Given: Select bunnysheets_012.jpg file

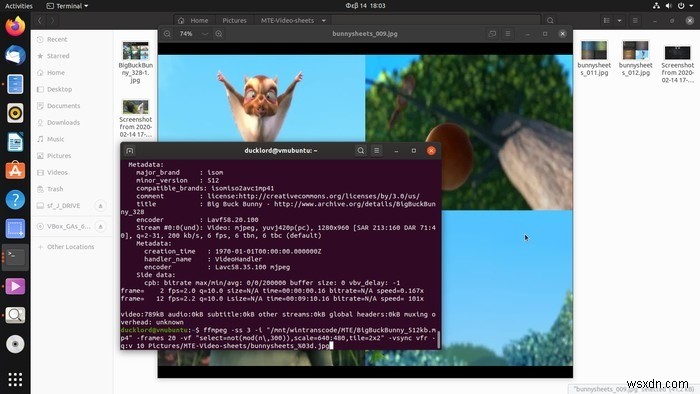Looking at the screenshot, I should click(x=635, y=58).
